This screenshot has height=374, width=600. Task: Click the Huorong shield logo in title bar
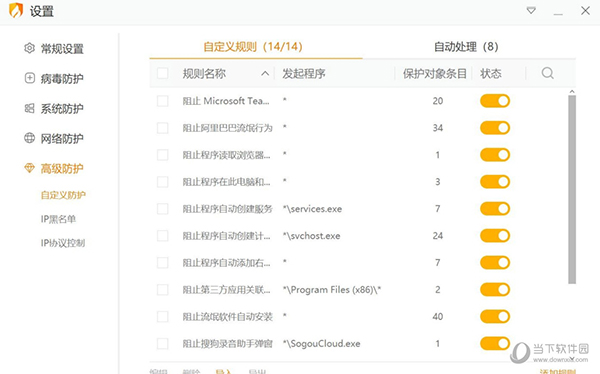[x=16, y=11]
